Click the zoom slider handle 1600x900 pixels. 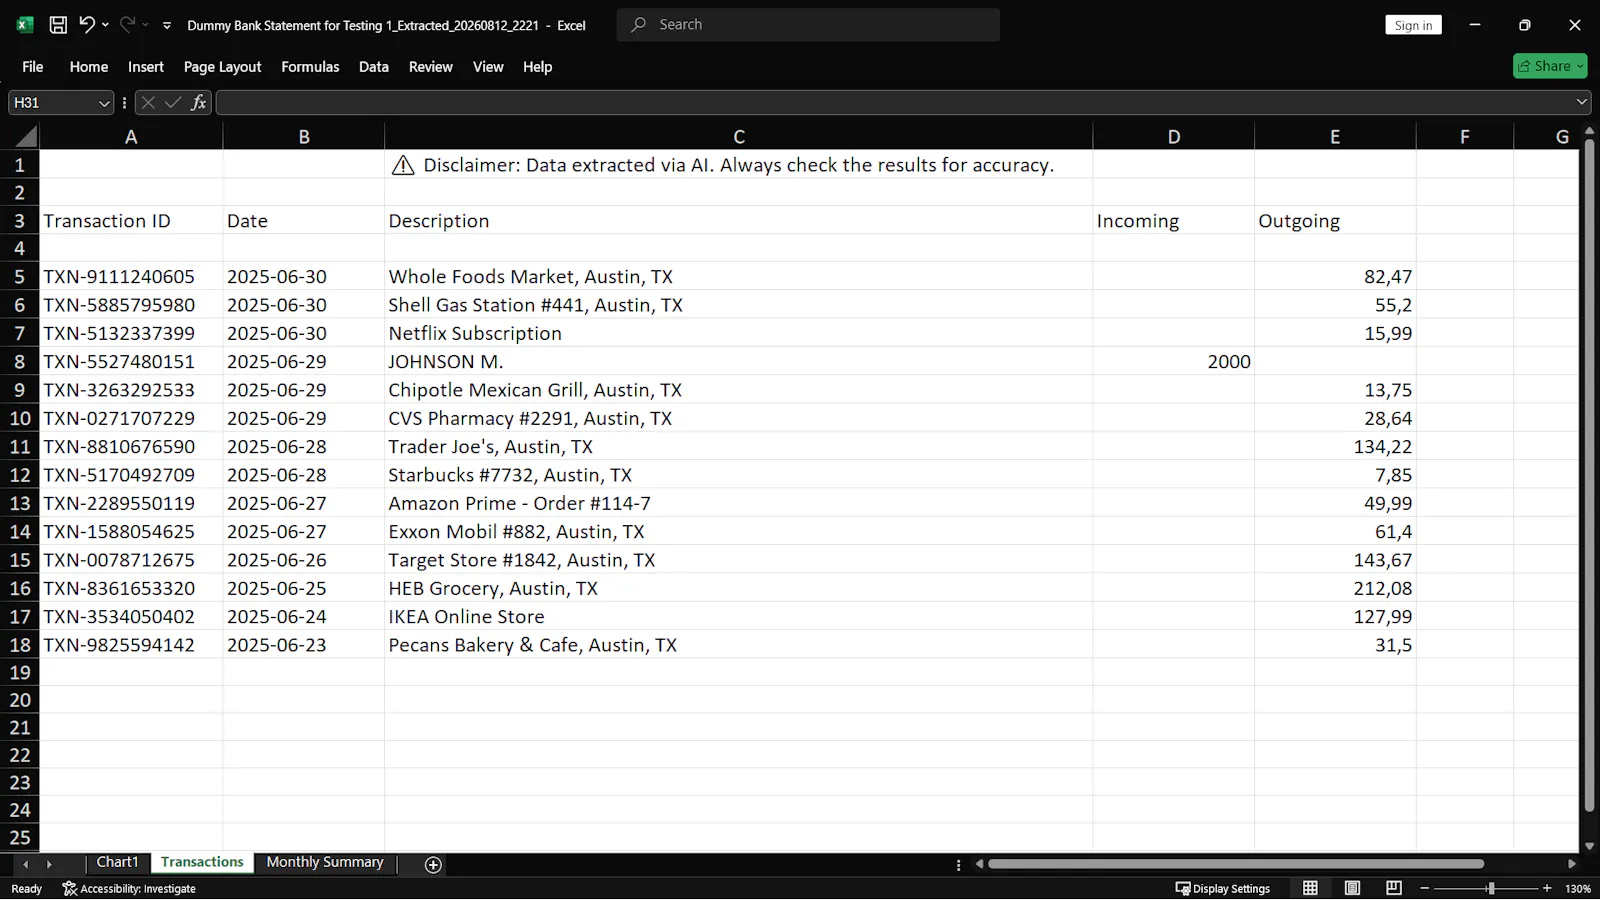click(1490, 888)
